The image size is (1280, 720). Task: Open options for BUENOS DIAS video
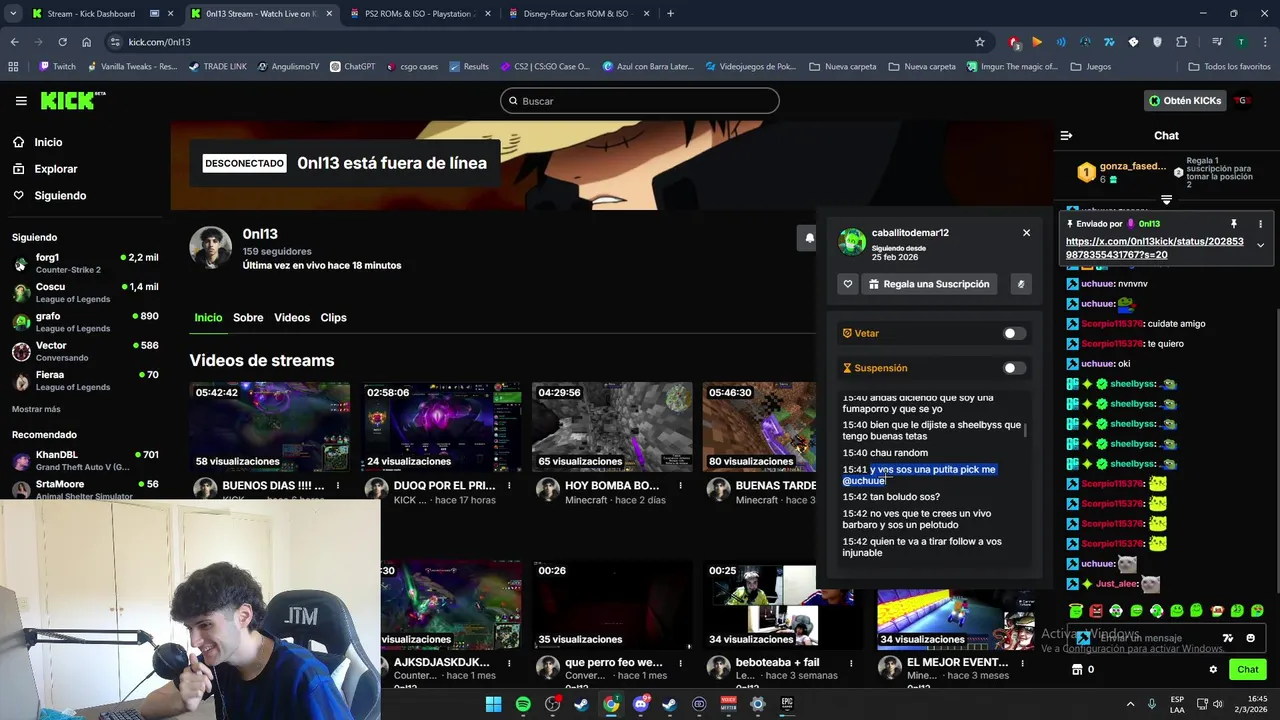(339, 486)
